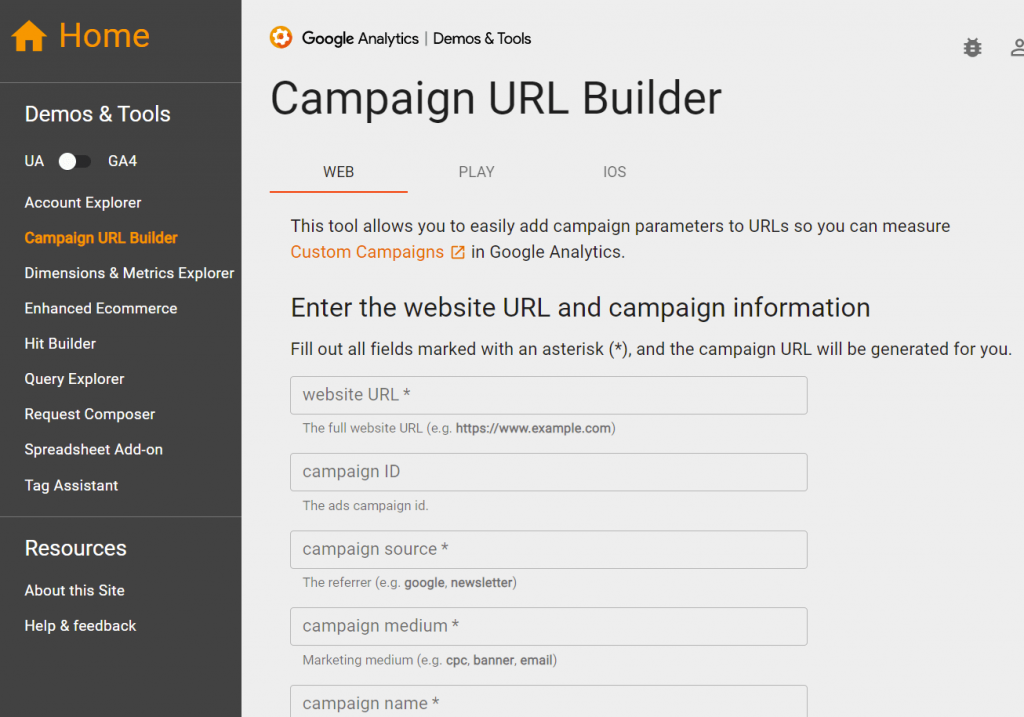The width and height of the screenshot is (1024, 717).
Task: Click the Google Analytics logo icon
Action: tap(281, 38)
